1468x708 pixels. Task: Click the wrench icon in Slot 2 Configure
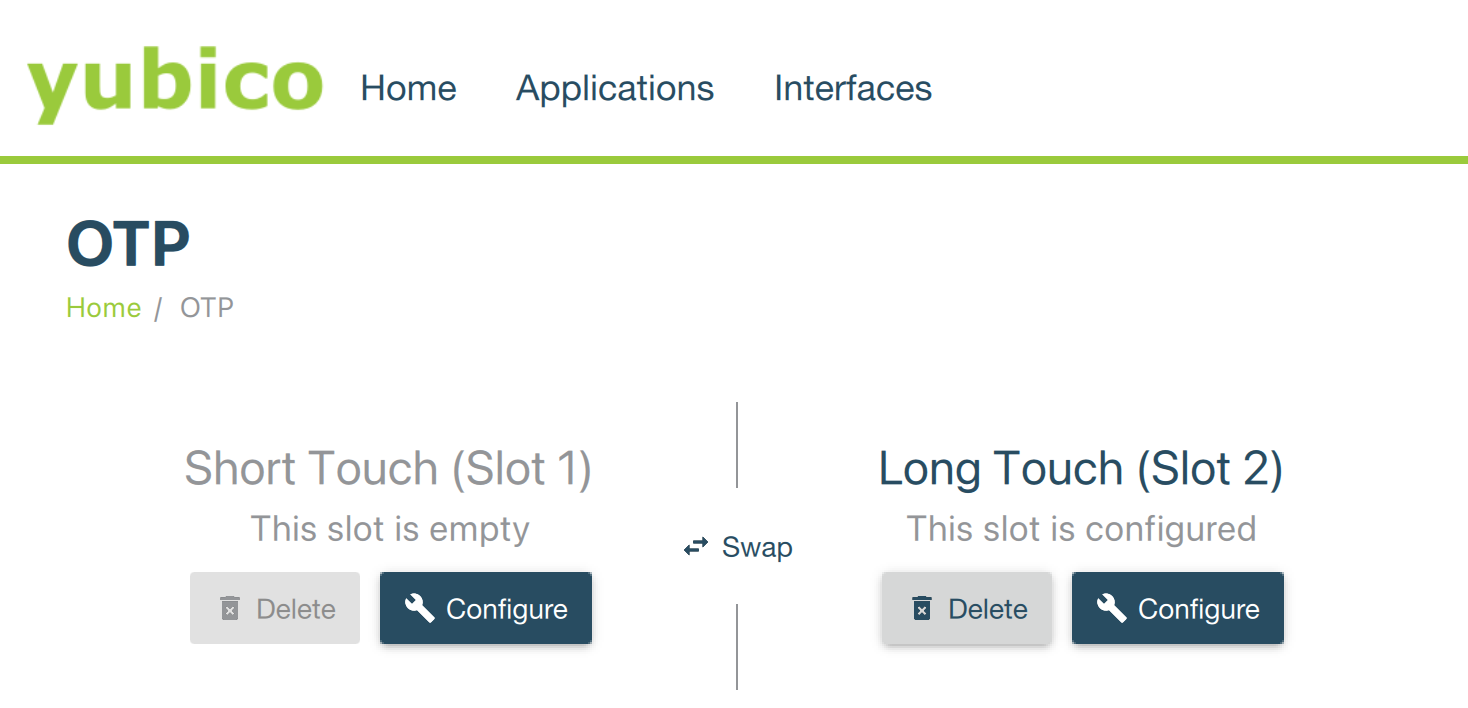point(1111,608)
